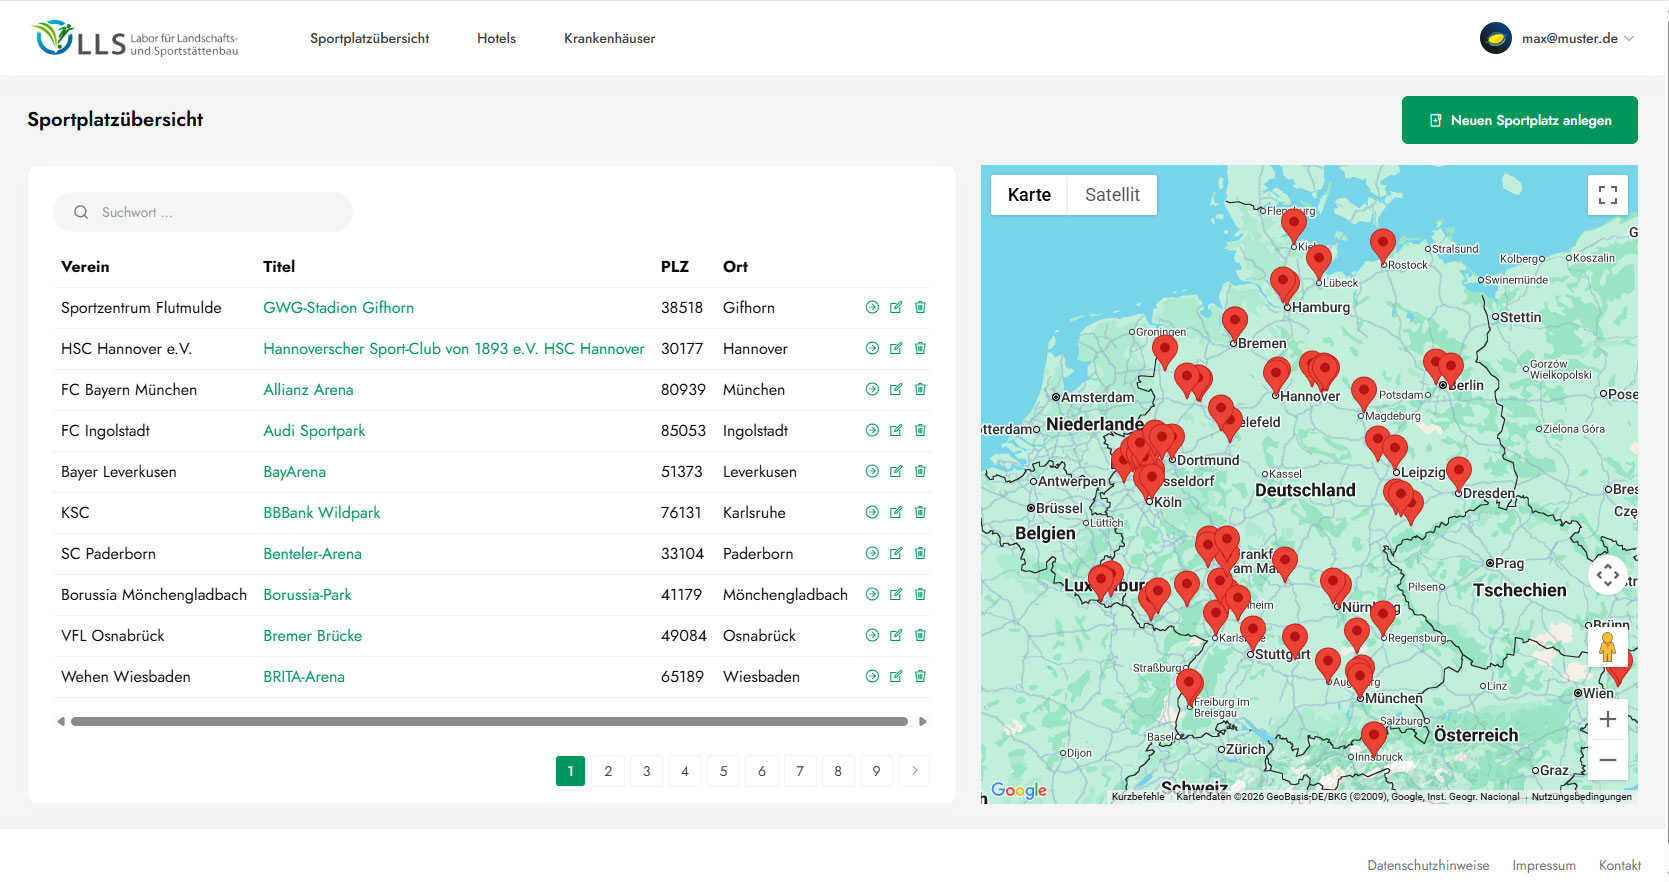Zoom in on the map
1669x882 pixels.
tap(1607, 719)
